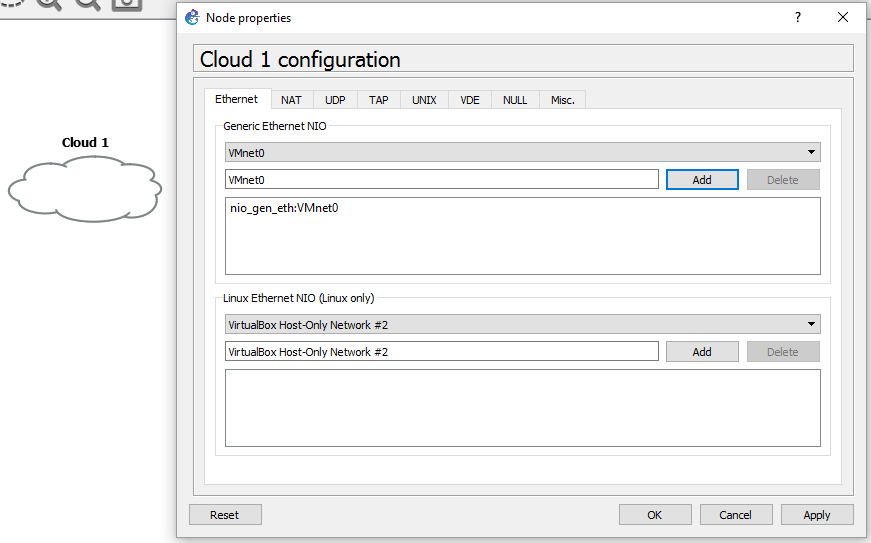Open the UNIX tab
The image size is (871, 543).
[x=424, y=100]
